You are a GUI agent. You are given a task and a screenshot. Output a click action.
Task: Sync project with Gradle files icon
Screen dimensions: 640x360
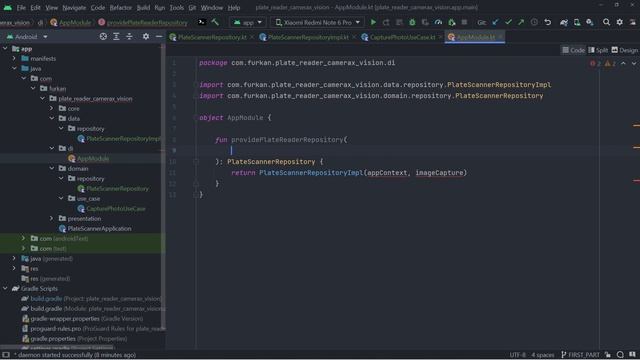[x=564, y=22]
